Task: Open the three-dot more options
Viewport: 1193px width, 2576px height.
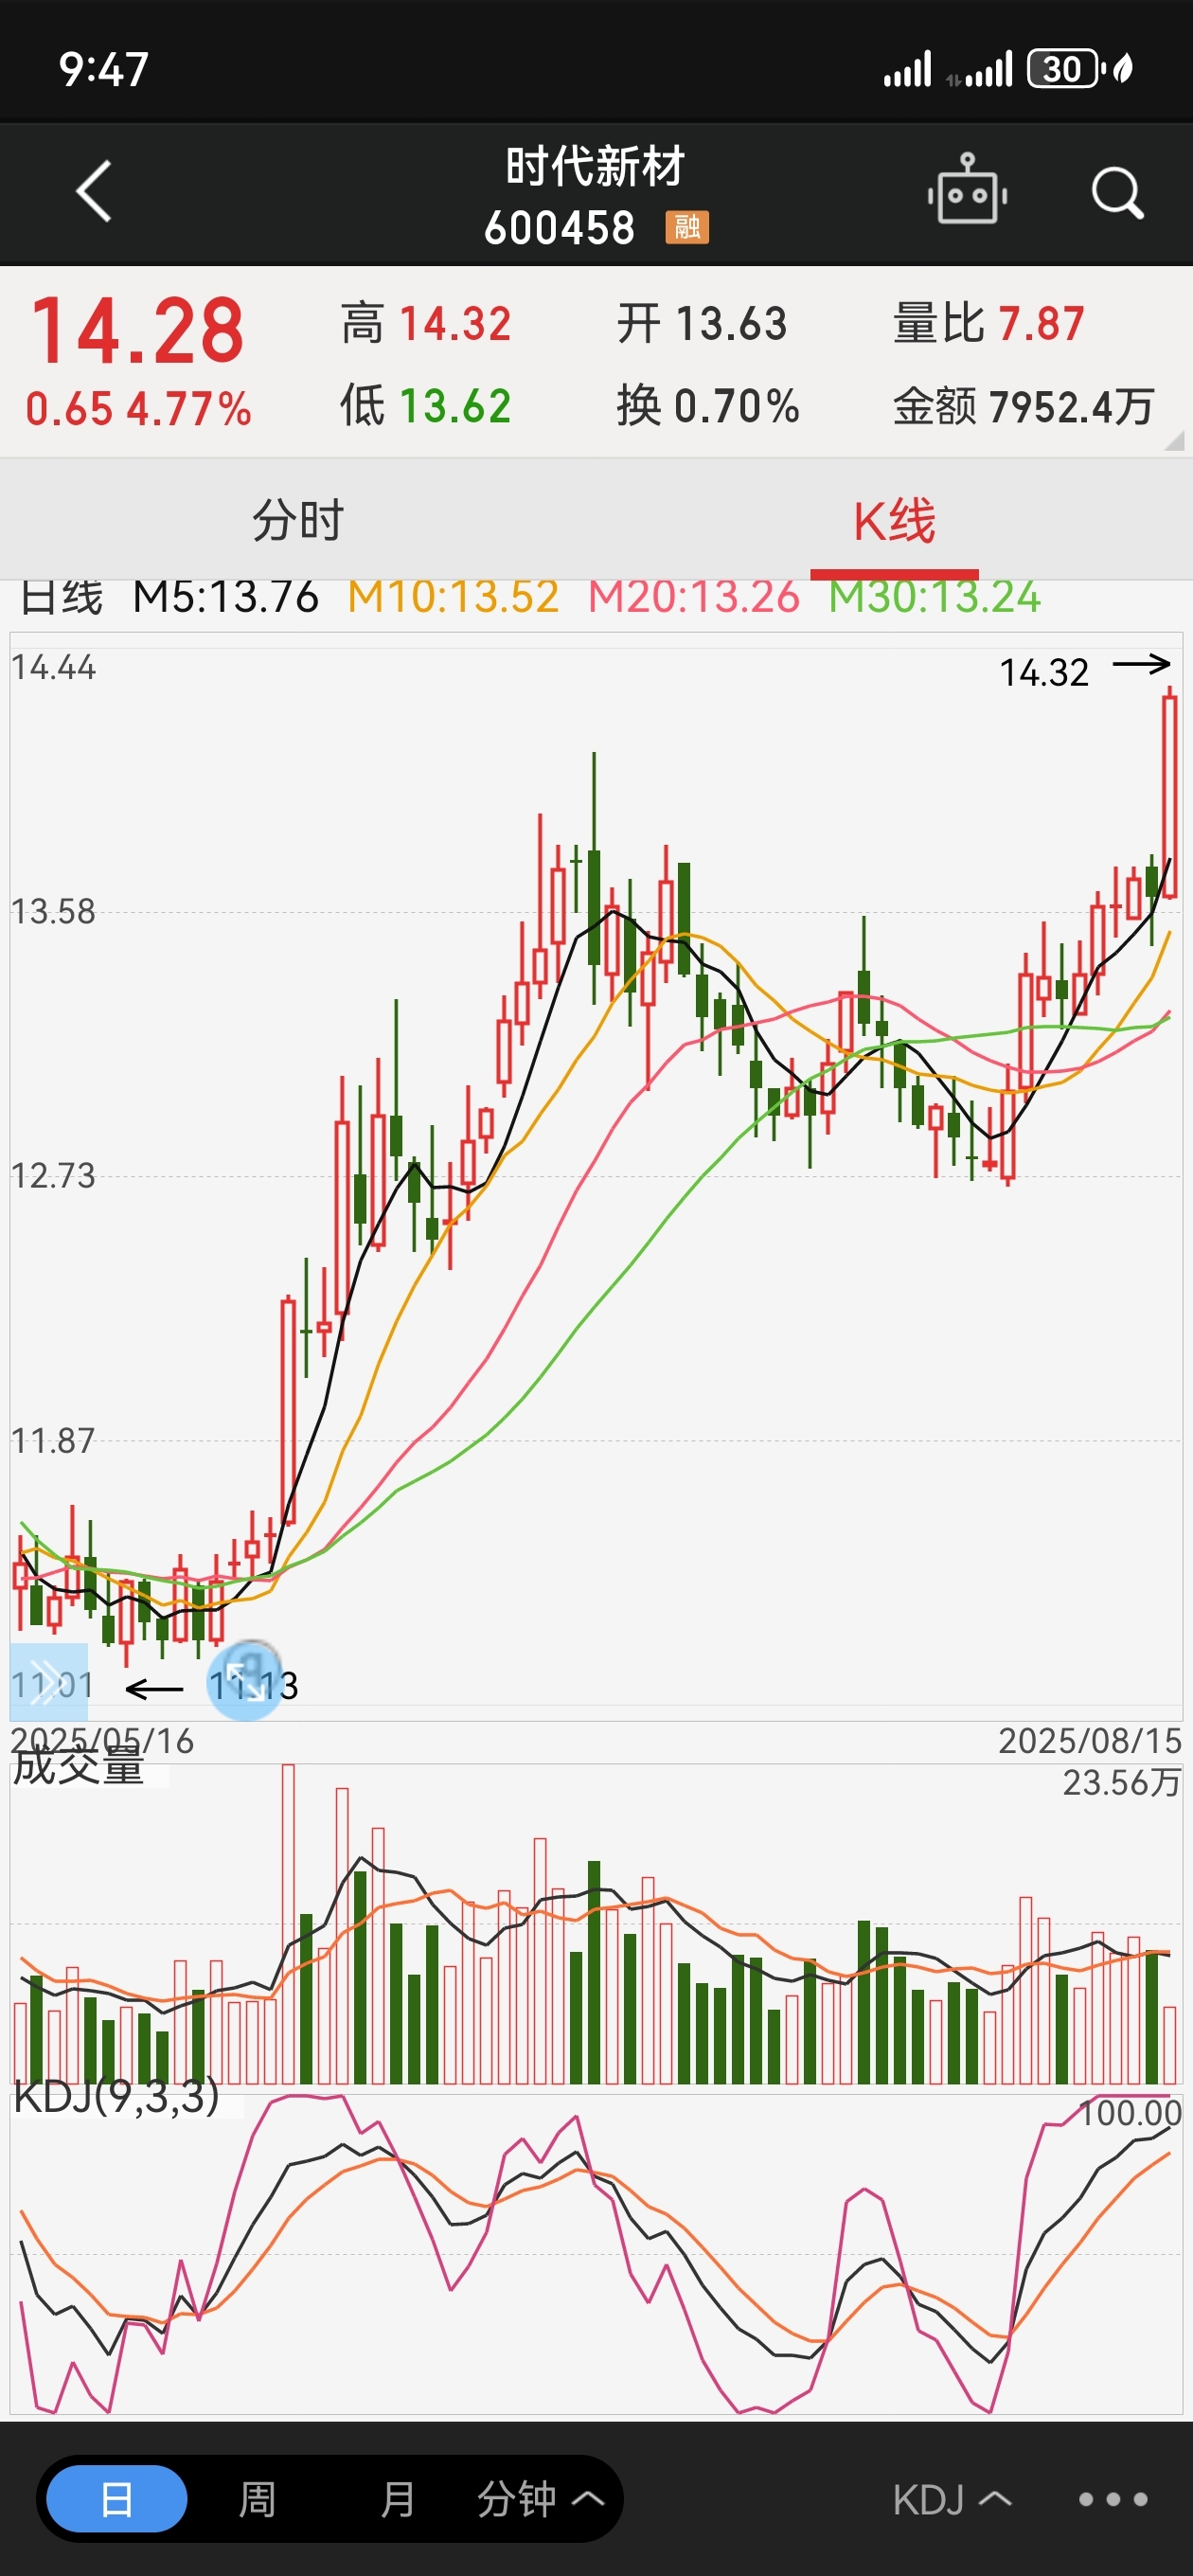Action: point(1113,2499)
